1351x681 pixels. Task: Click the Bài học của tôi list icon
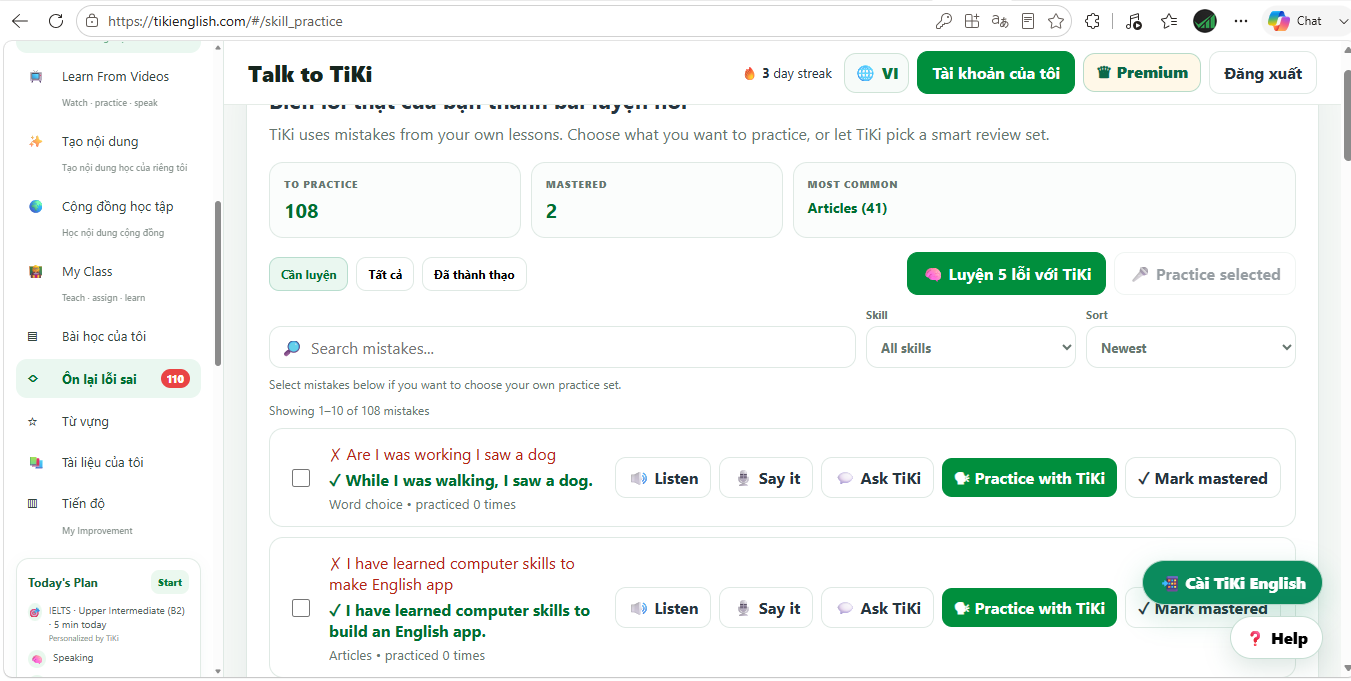point(33,336)
